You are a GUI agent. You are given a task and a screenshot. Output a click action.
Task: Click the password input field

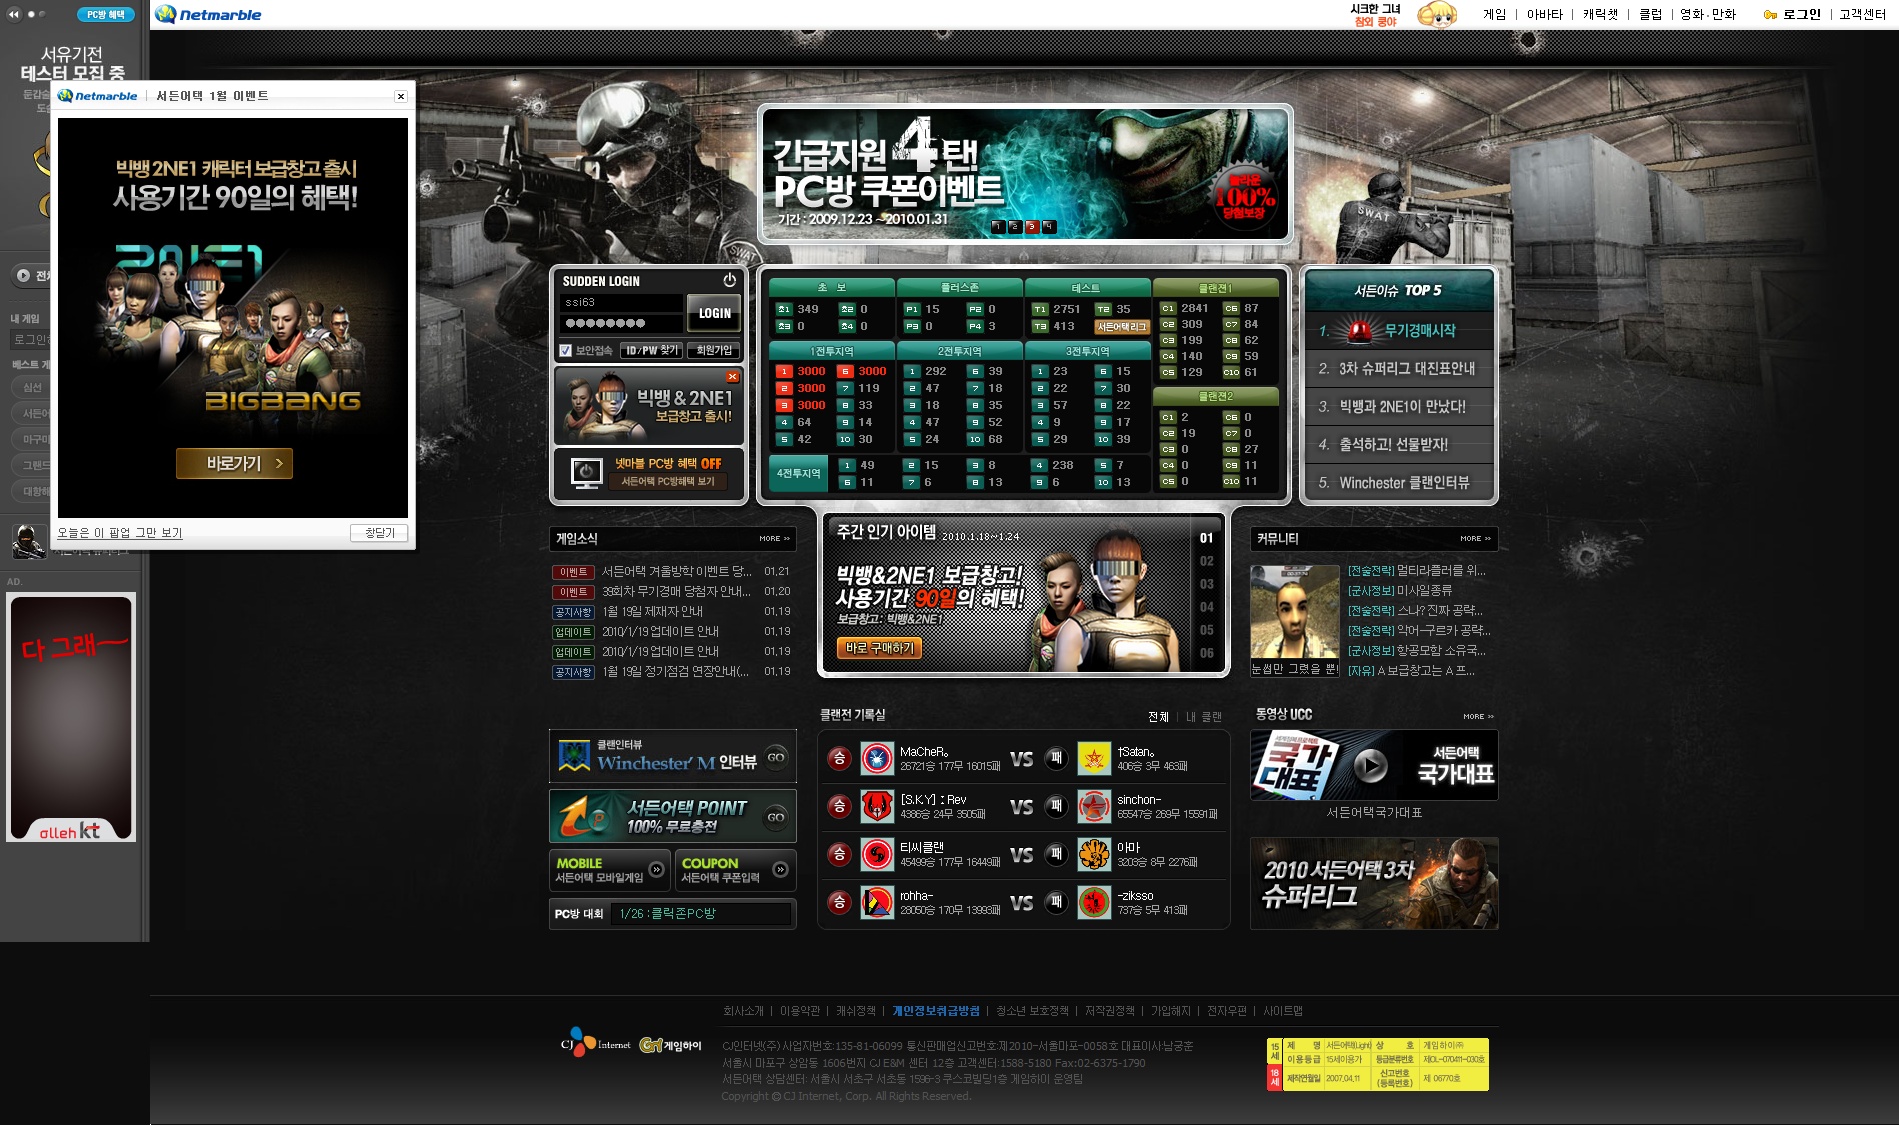pos(620,323)
